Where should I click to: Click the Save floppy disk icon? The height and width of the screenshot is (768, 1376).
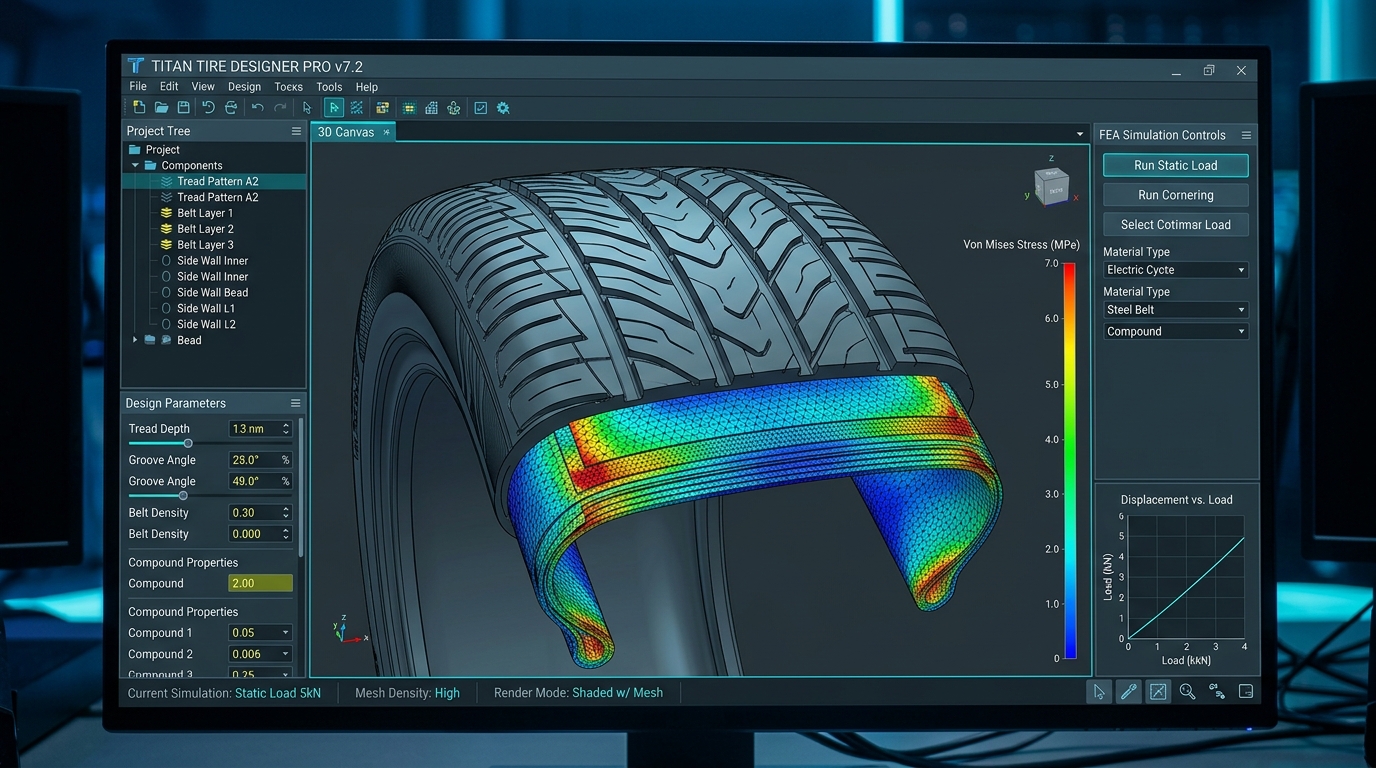(x=184, y=108)
